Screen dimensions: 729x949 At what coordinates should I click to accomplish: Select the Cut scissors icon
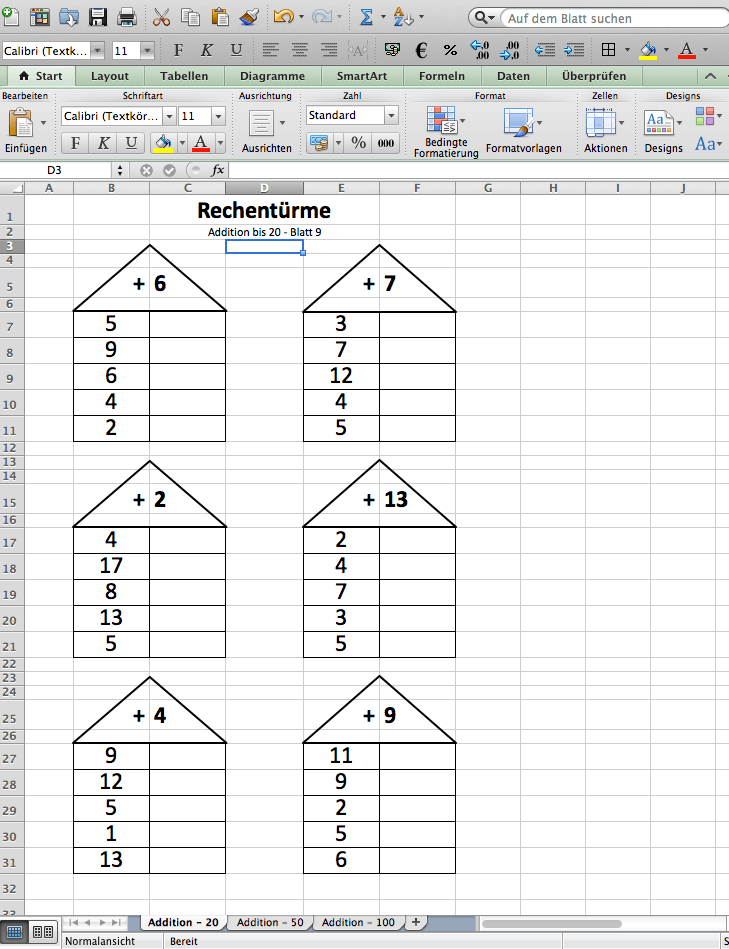click(x=162, y=17)
